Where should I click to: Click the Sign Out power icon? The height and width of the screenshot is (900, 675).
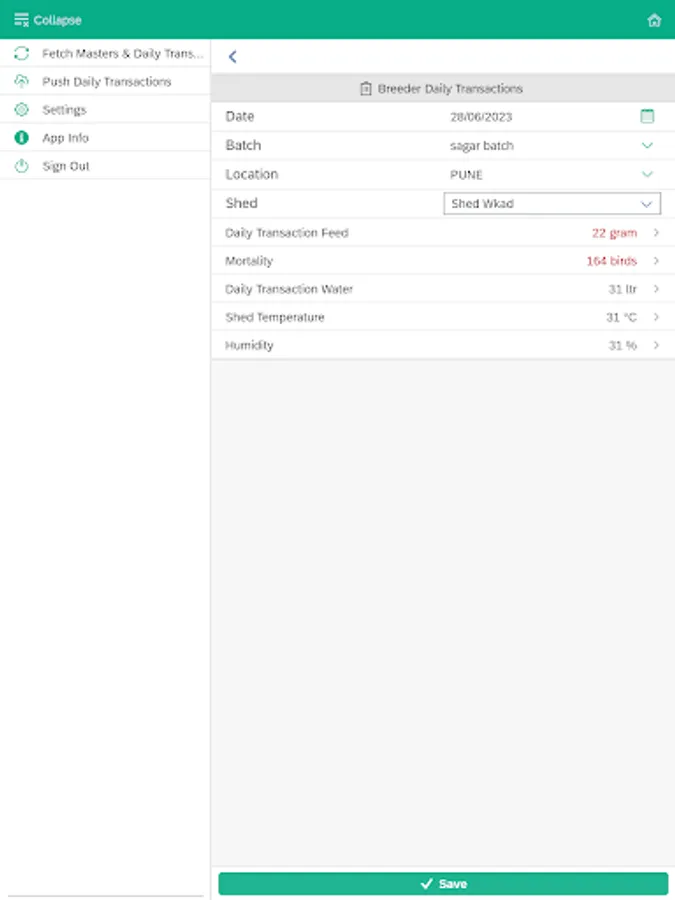(x=21, y=166)
